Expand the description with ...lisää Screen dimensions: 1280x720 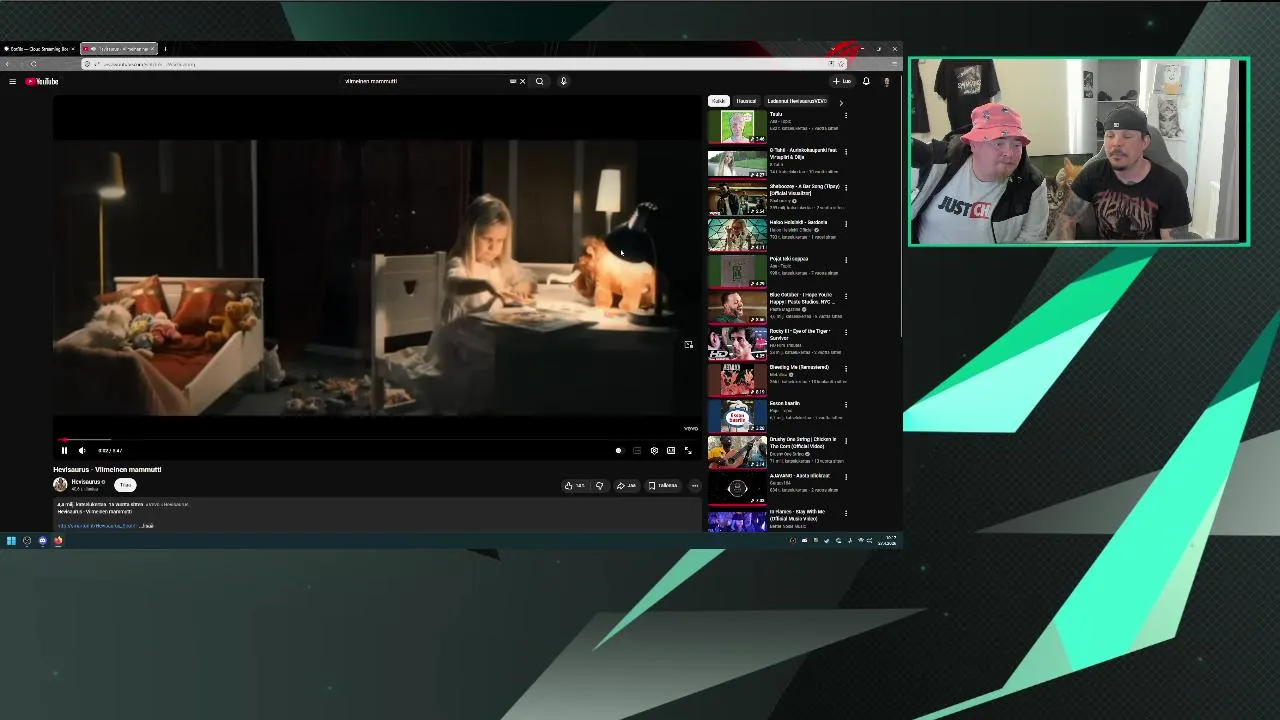(x=148, y=526)
